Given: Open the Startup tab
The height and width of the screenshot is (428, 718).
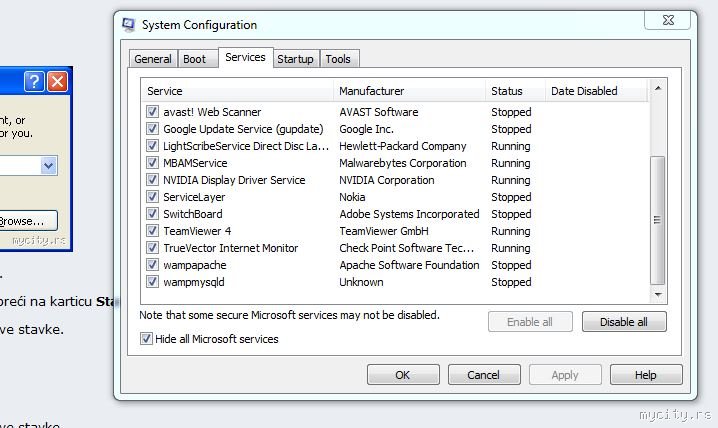Looking at the screenshot, I should tap(295, 59).
